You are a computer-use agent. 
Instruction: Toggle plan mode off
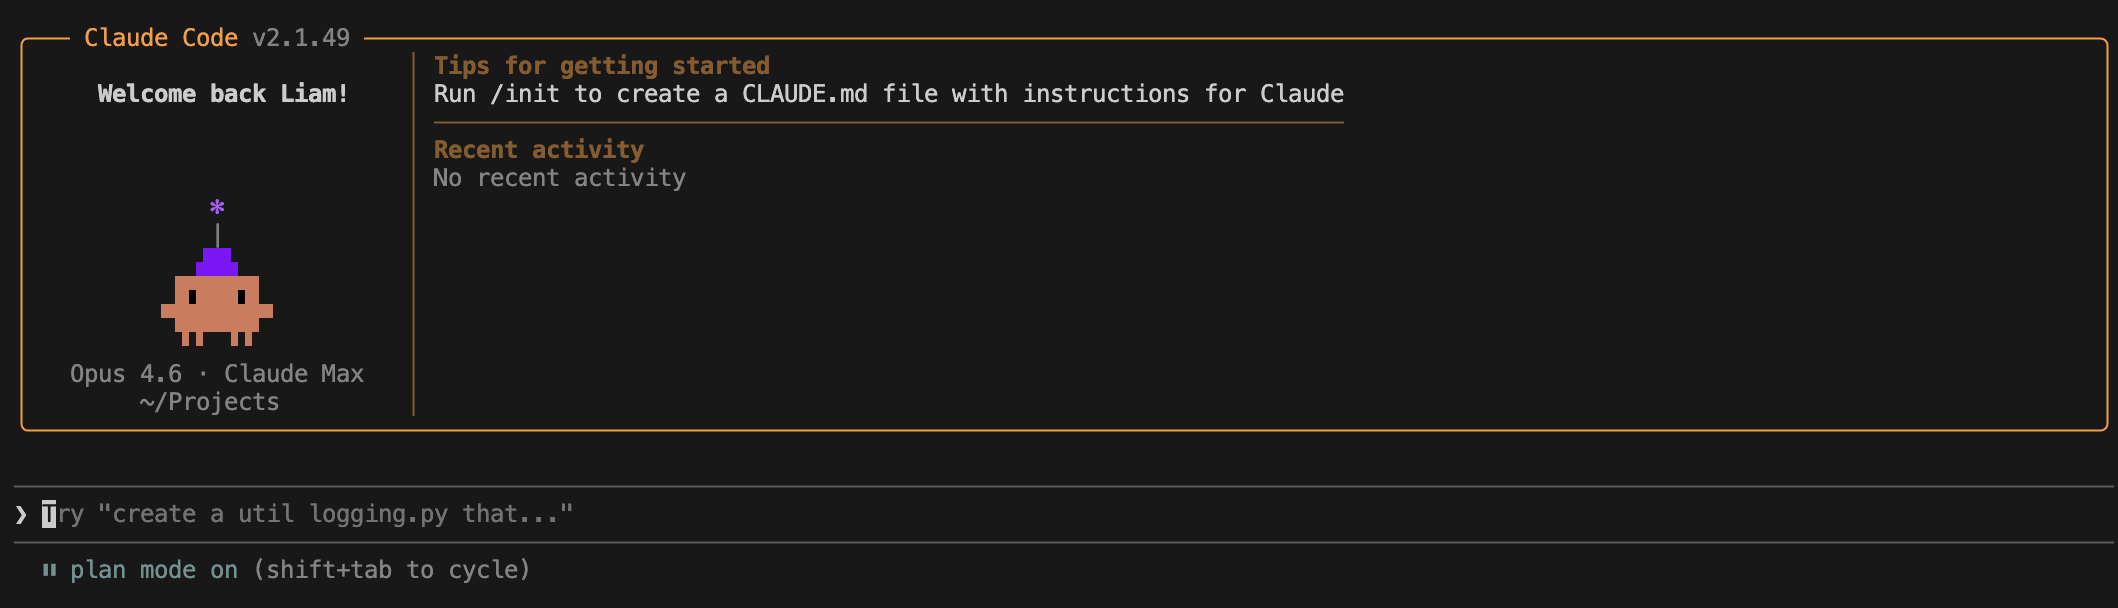coord(152,569)
